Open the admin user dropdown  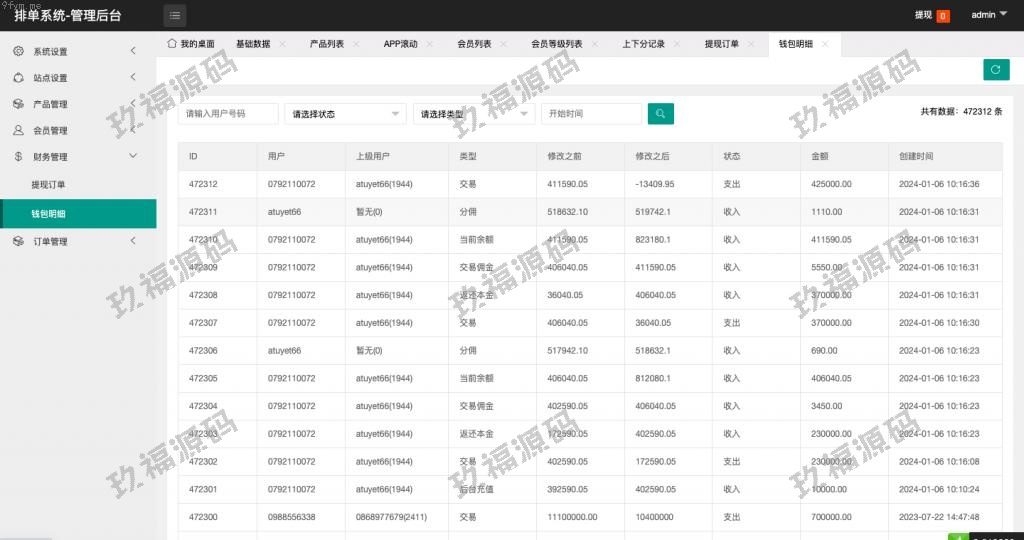(x=988, y=15)
